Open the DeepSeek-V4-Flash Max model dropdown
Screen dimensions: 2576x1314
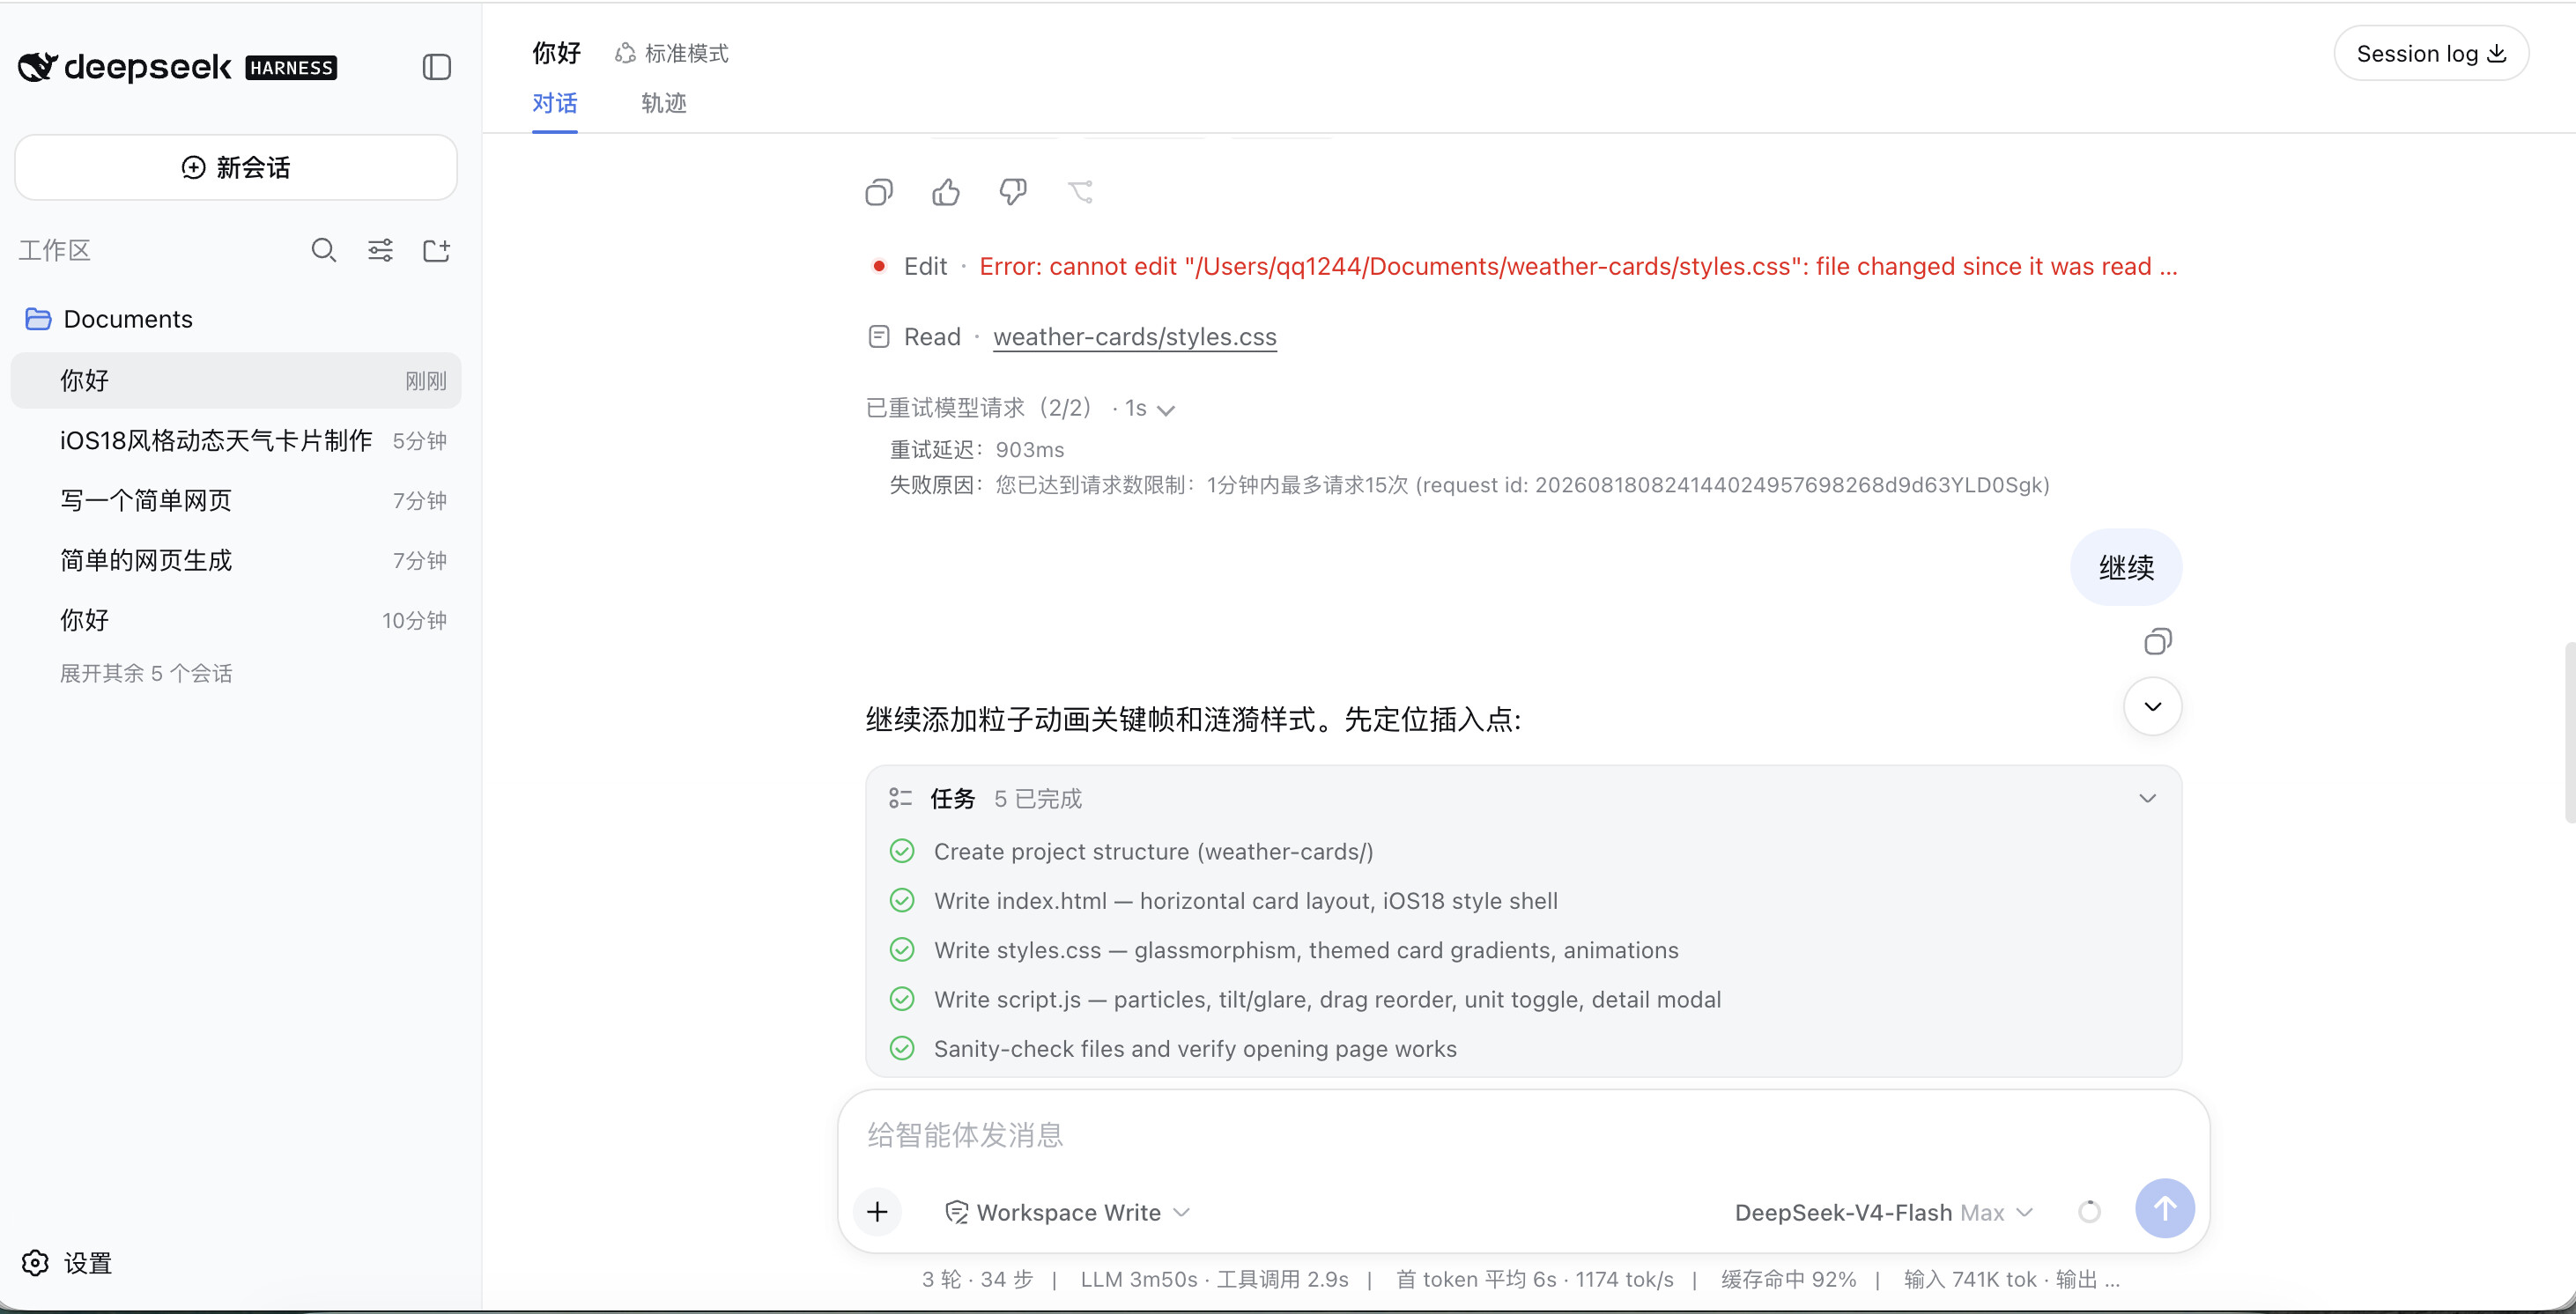pos(1884,1212)
